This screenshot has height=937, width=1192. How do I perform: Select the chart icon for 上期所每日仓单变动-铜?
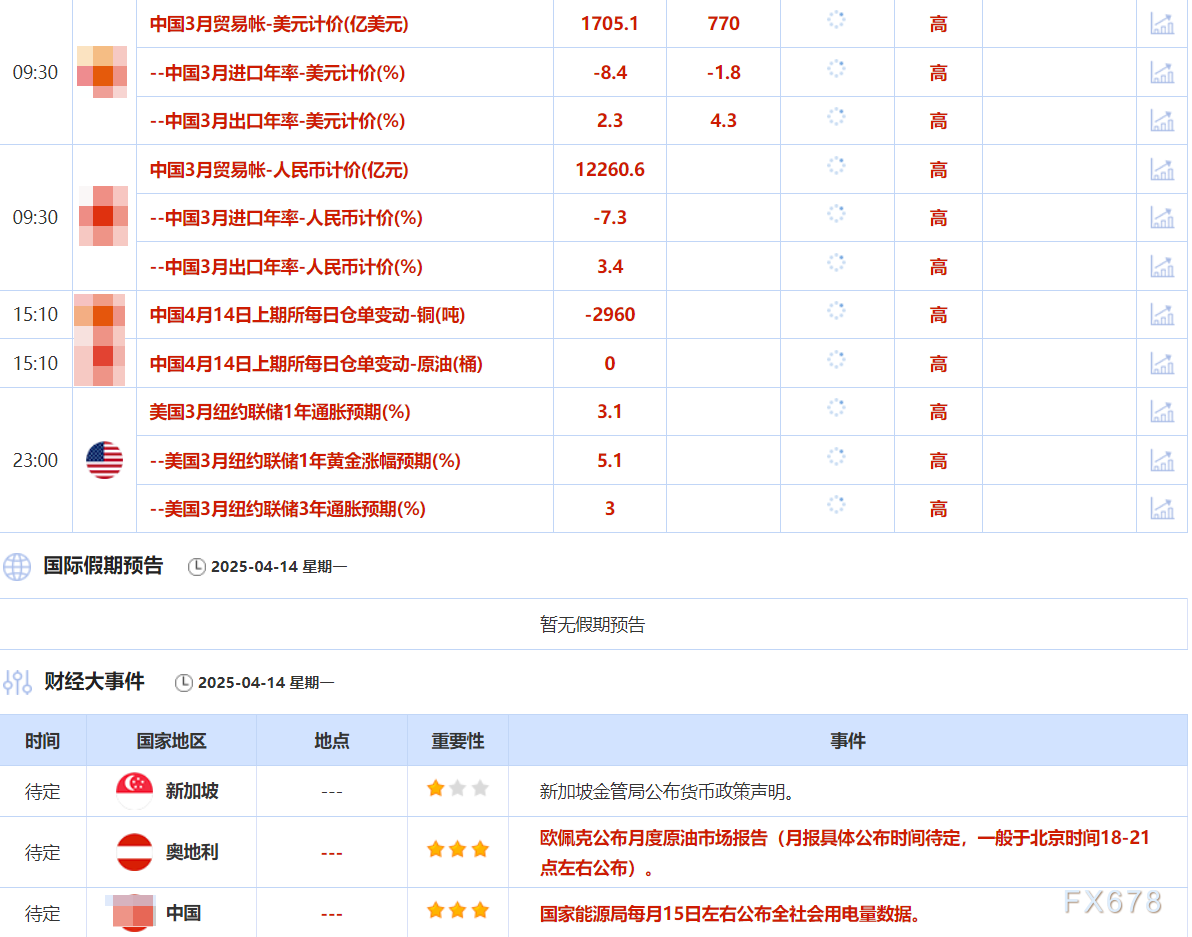click(1161, 314)
